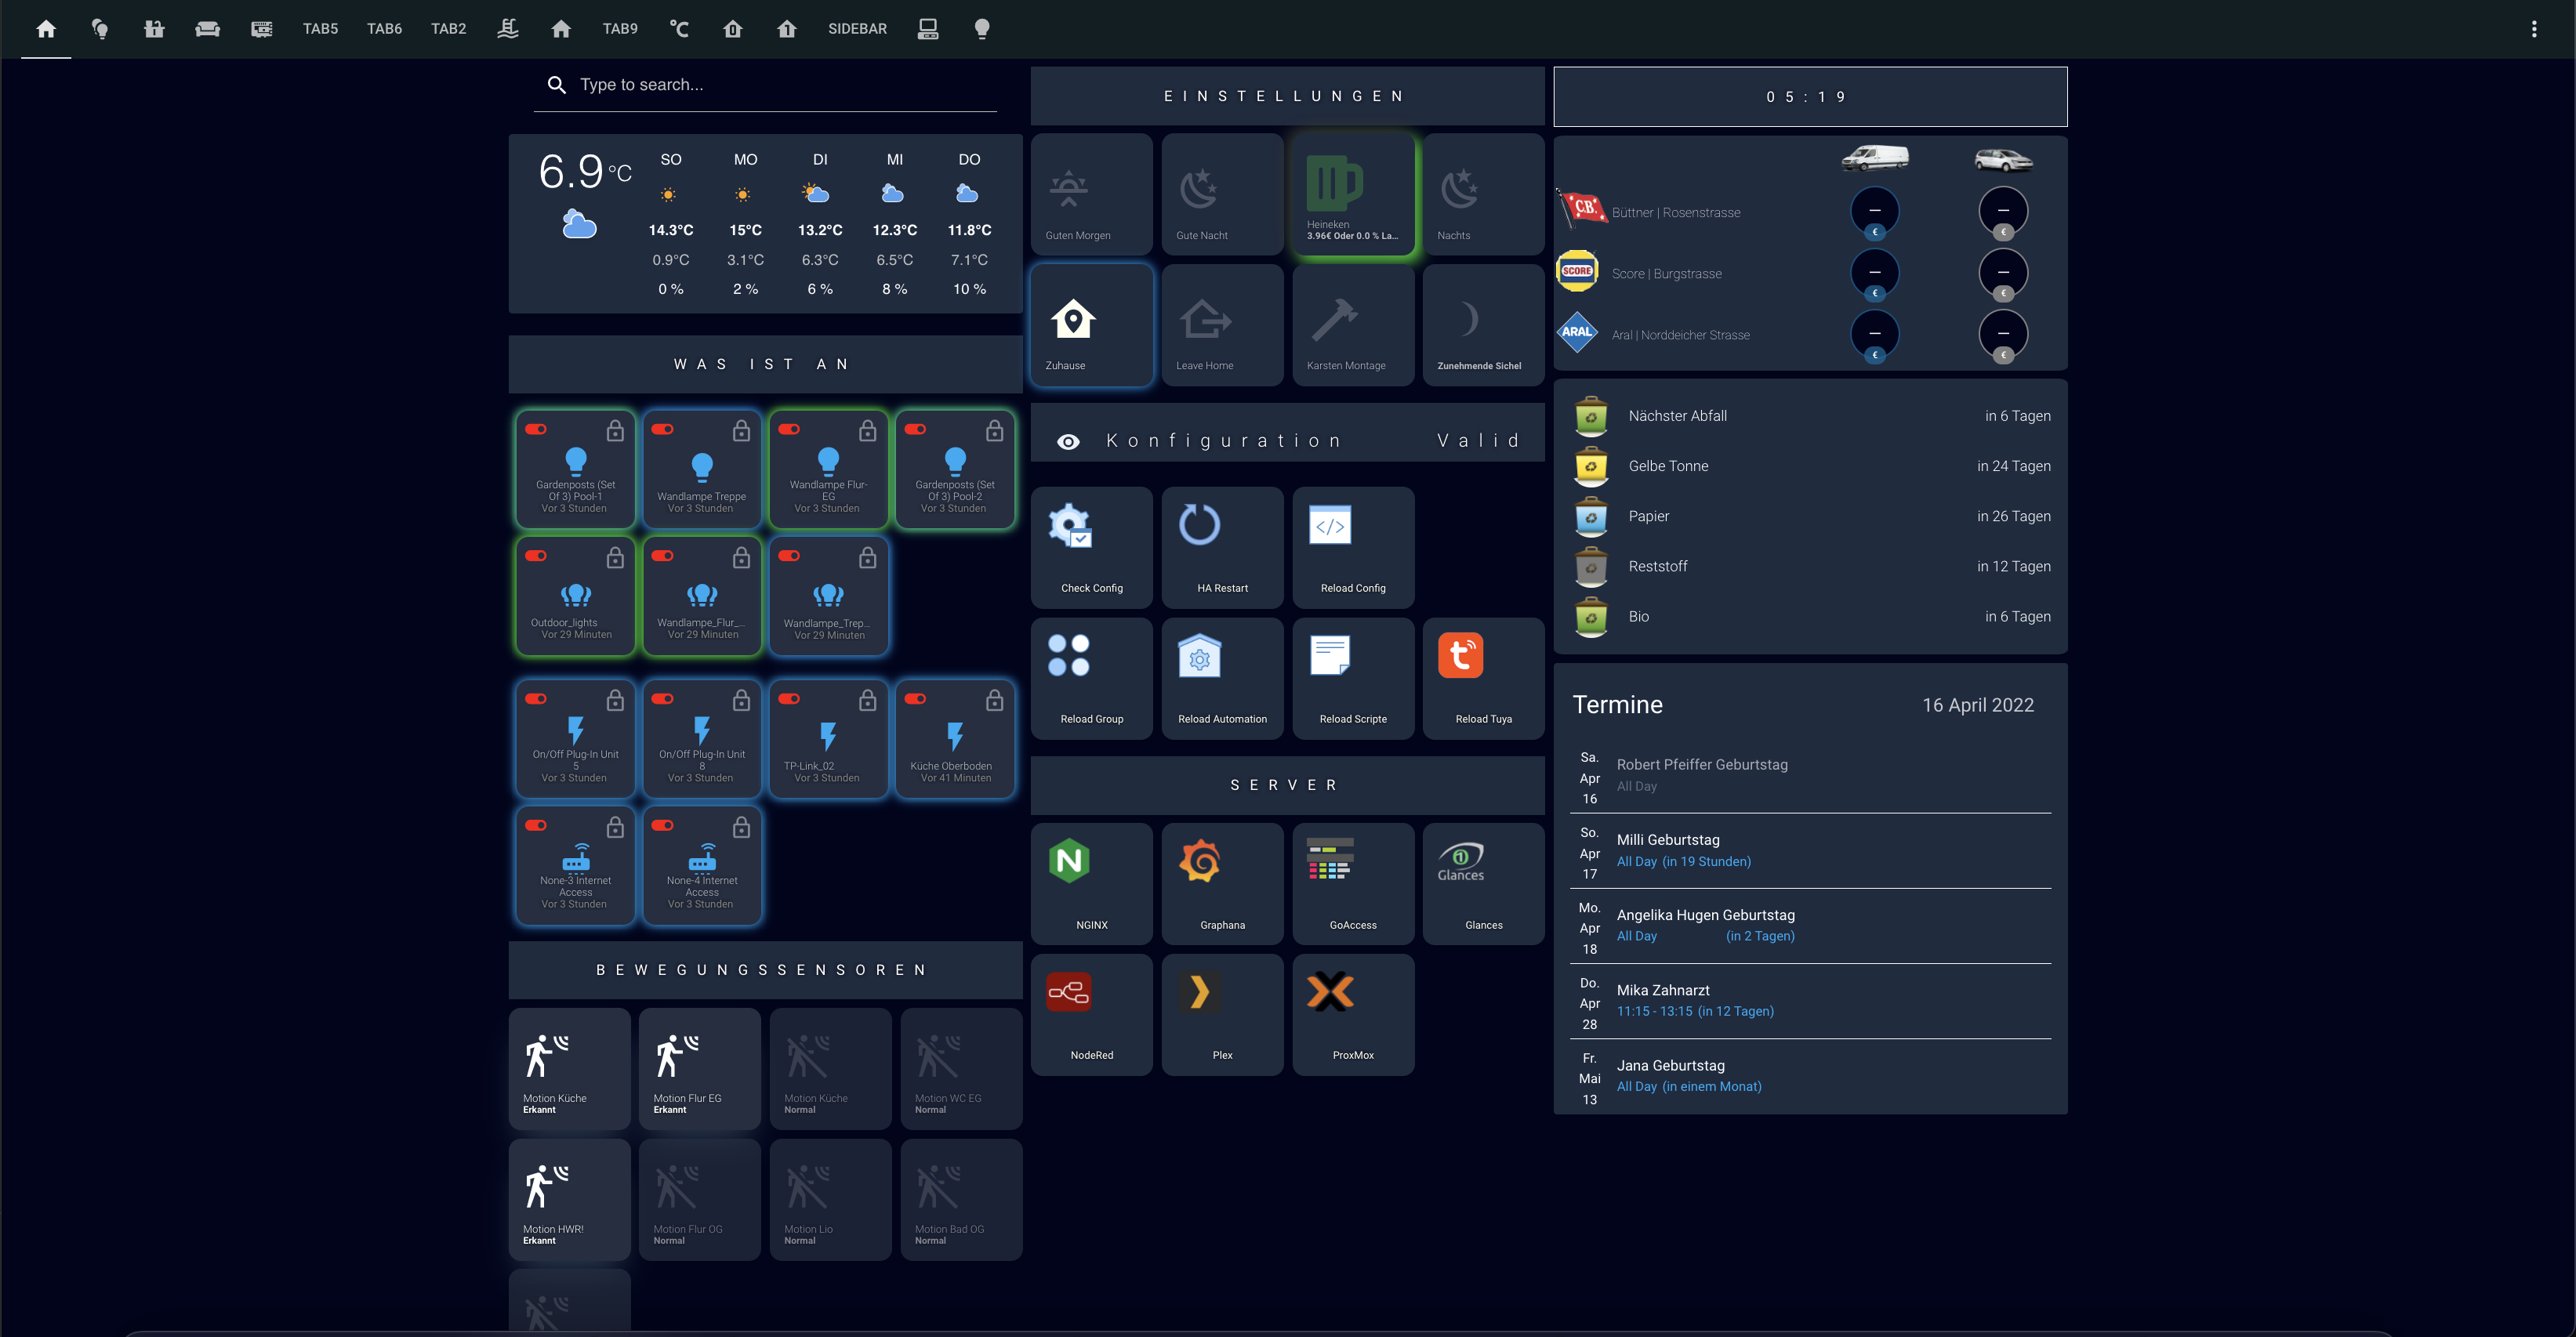
Task: Decrease the Aral Norddeicher Strasse price
Action: click(1875, 334)
